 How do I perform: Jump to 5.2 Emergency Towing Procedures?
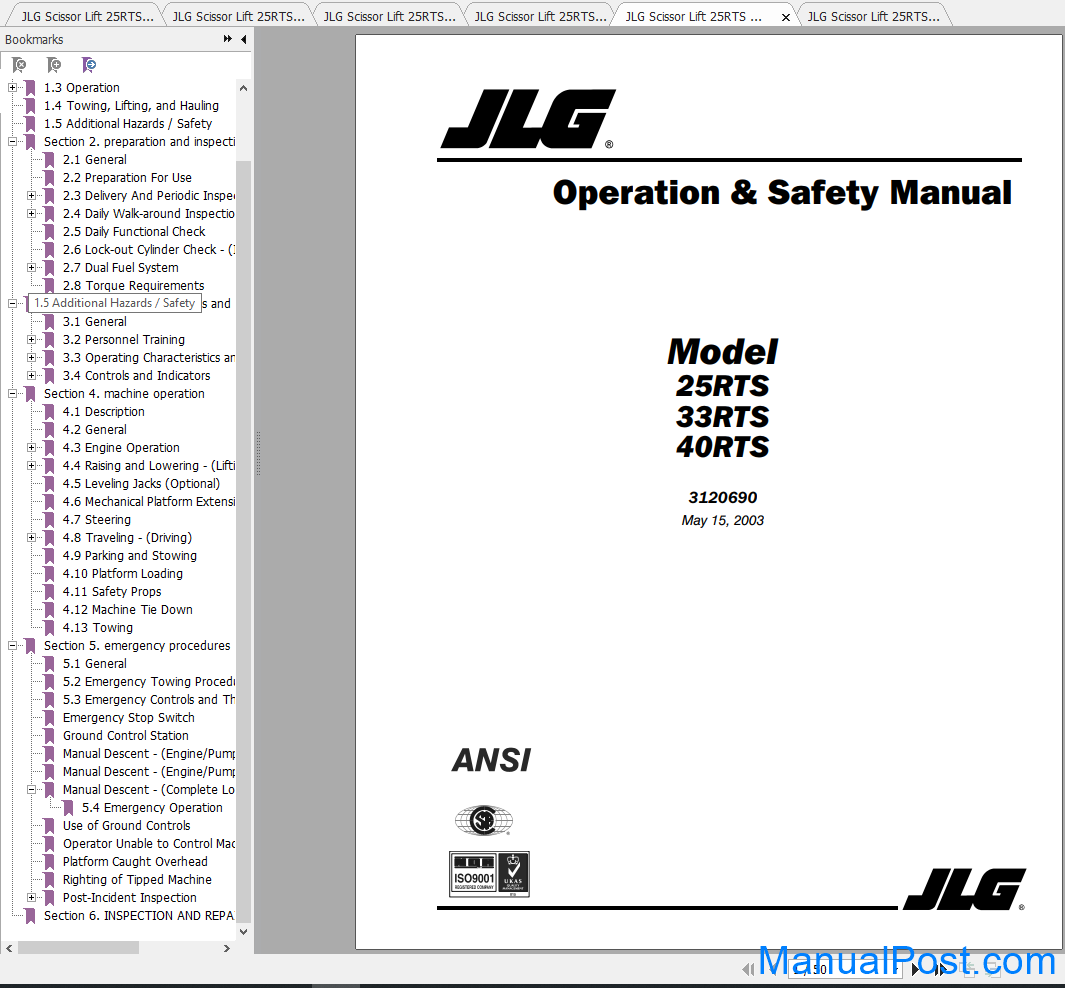[149, 682]
